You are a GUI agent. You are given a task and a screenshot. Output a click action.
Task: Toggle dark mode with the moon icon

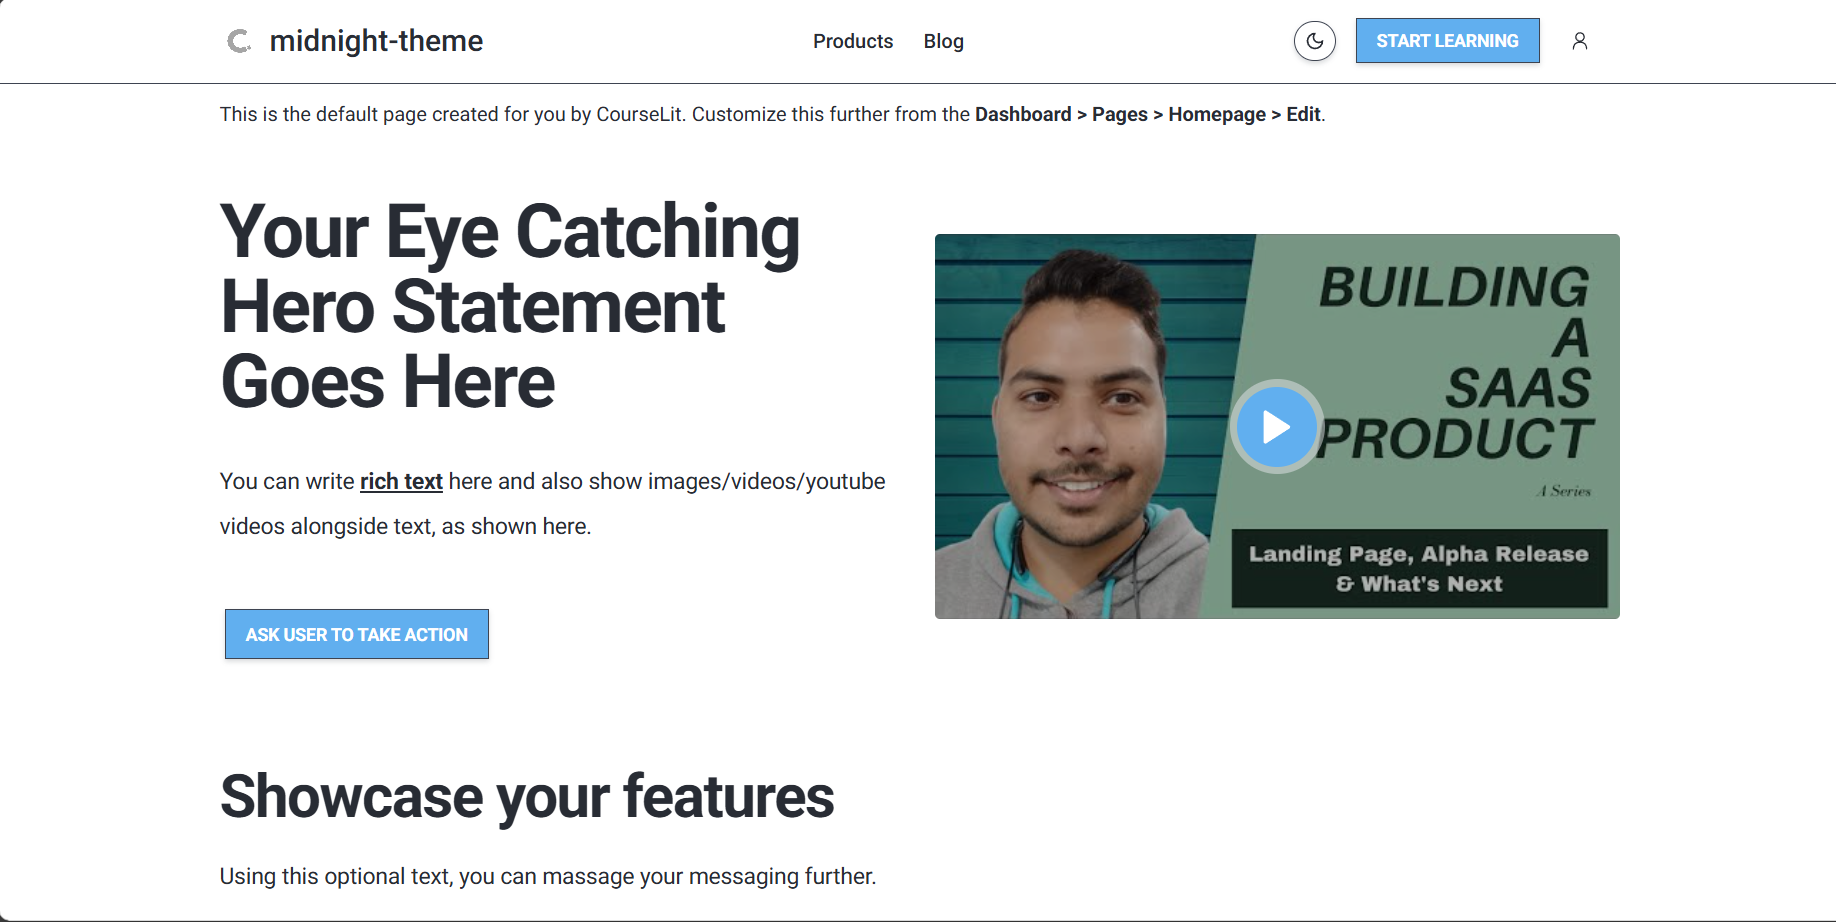(1314, 41)
